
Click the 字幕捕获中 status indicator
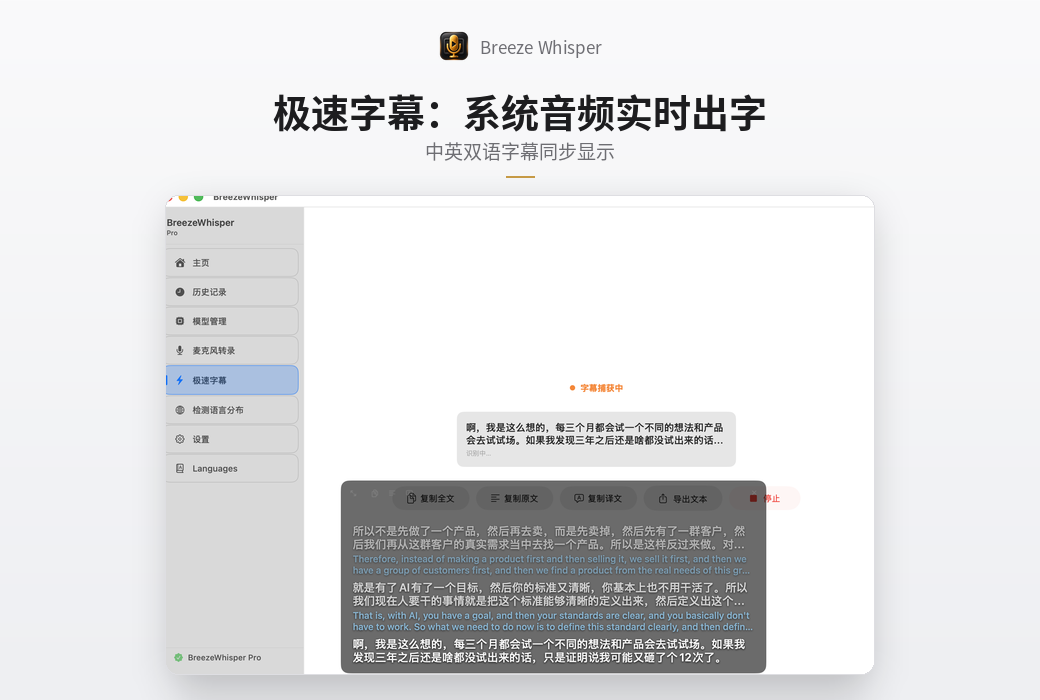tap(596, 388)
